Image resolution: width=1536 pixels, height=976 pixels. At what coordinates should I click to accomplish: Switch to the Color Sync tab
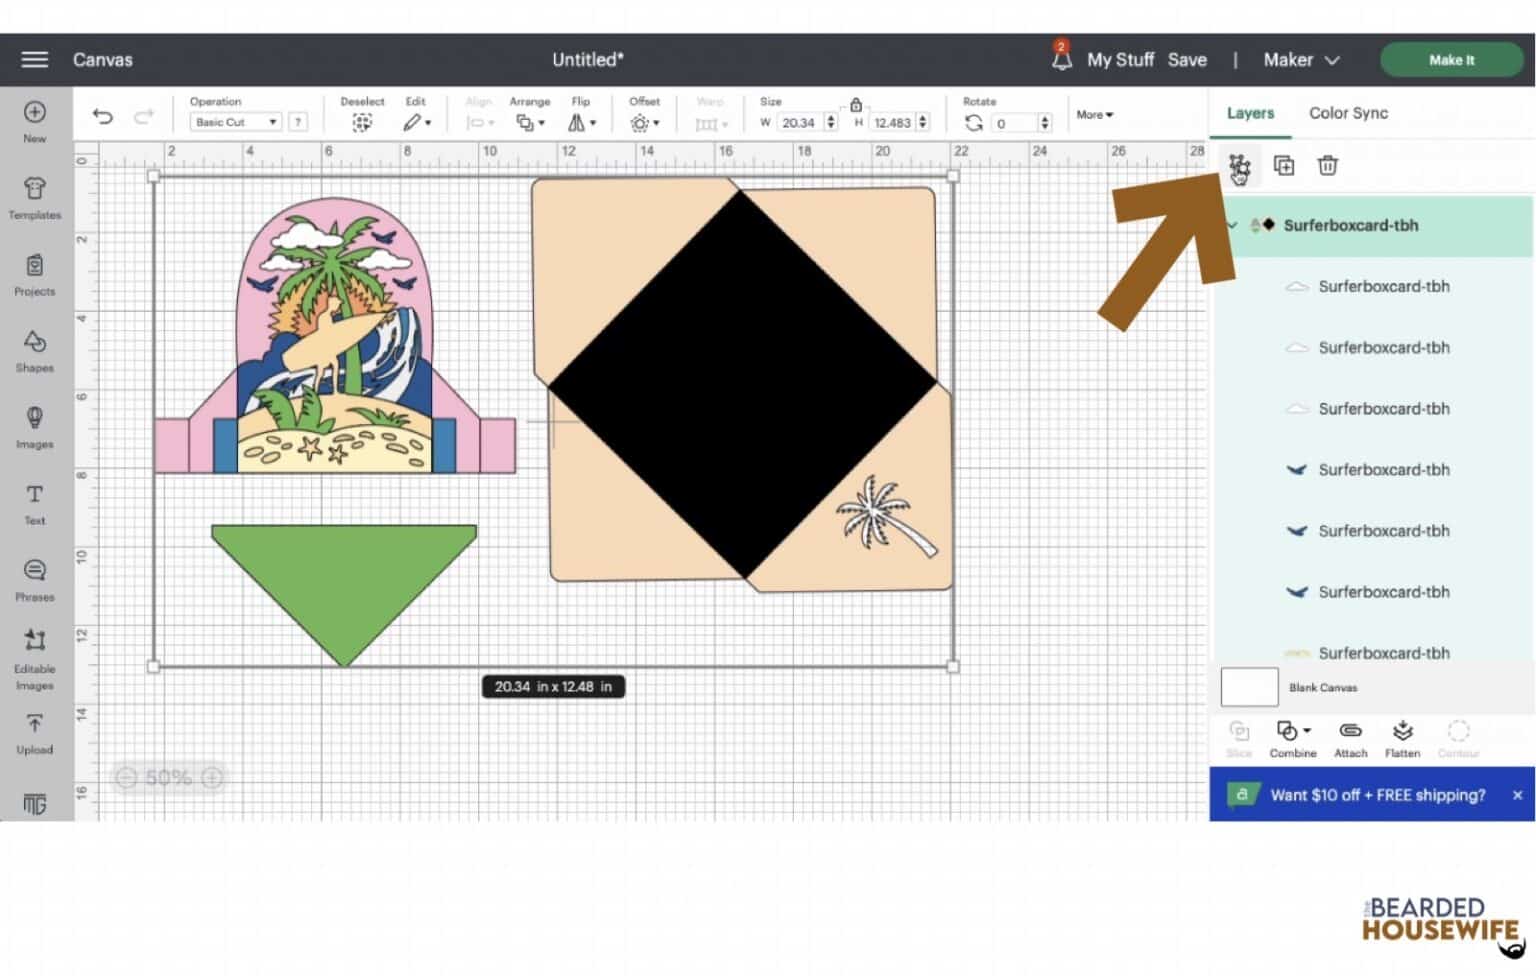click(1348, 113)
